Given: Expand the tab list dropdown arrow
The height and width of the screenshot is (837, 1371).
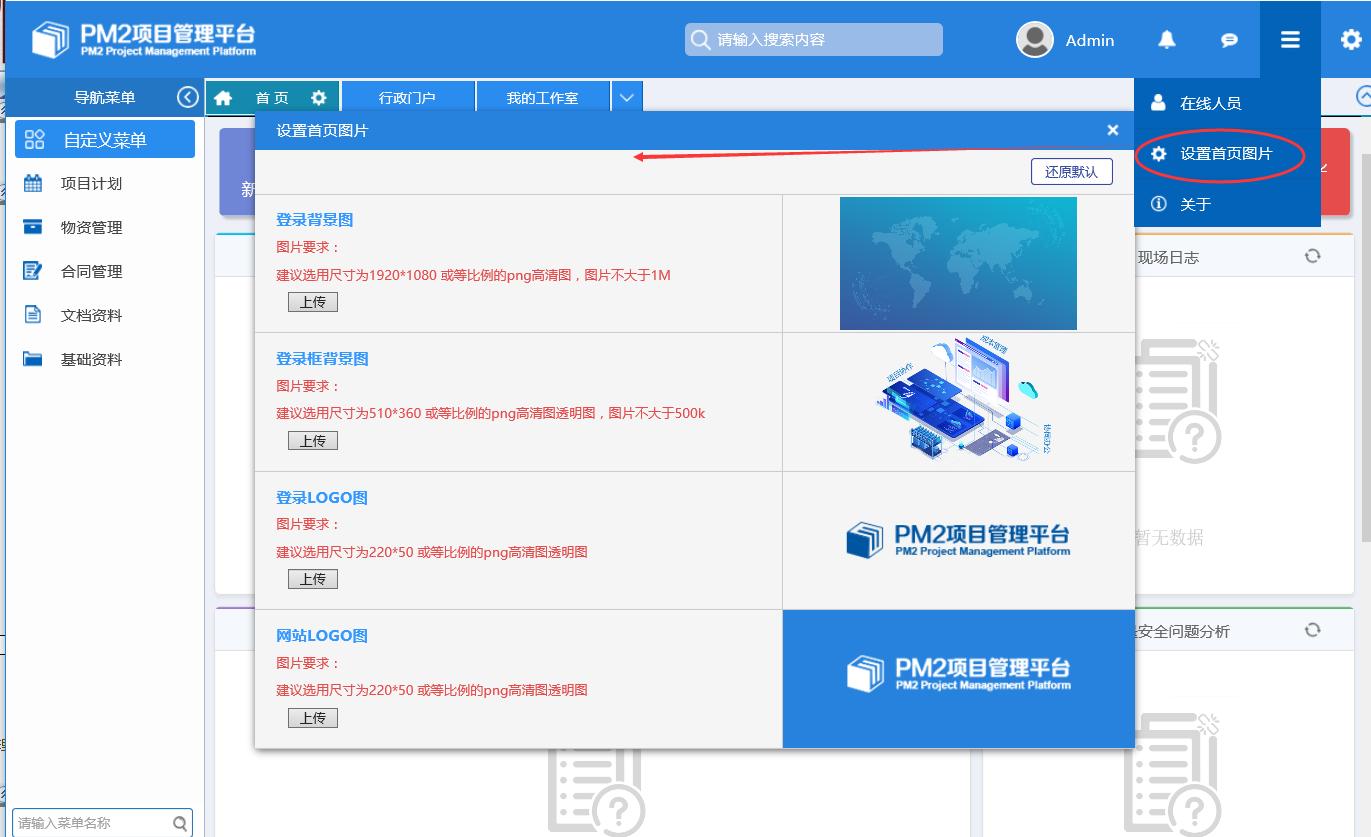Looking at the screenshot, I should (x=626, y=98).
